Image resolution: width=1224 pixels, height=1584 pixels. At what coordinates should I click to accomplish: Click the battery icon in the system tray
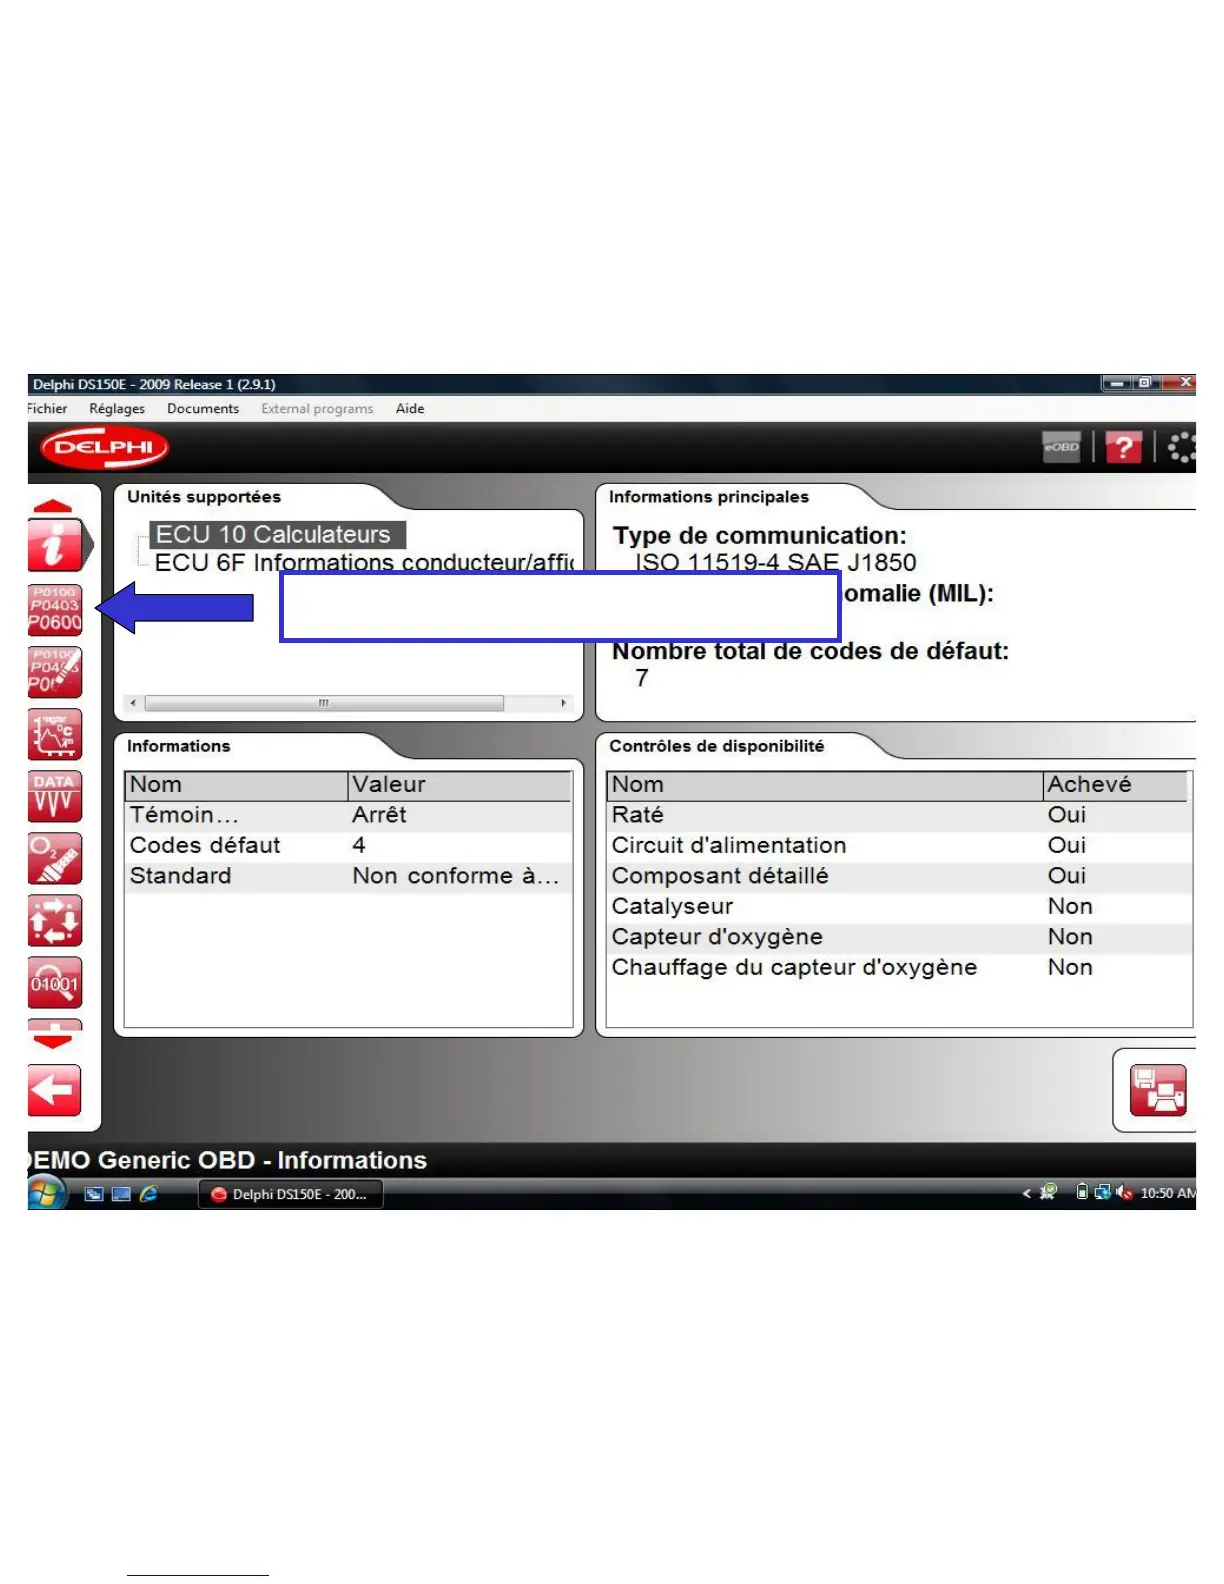pos(1082,1192)
